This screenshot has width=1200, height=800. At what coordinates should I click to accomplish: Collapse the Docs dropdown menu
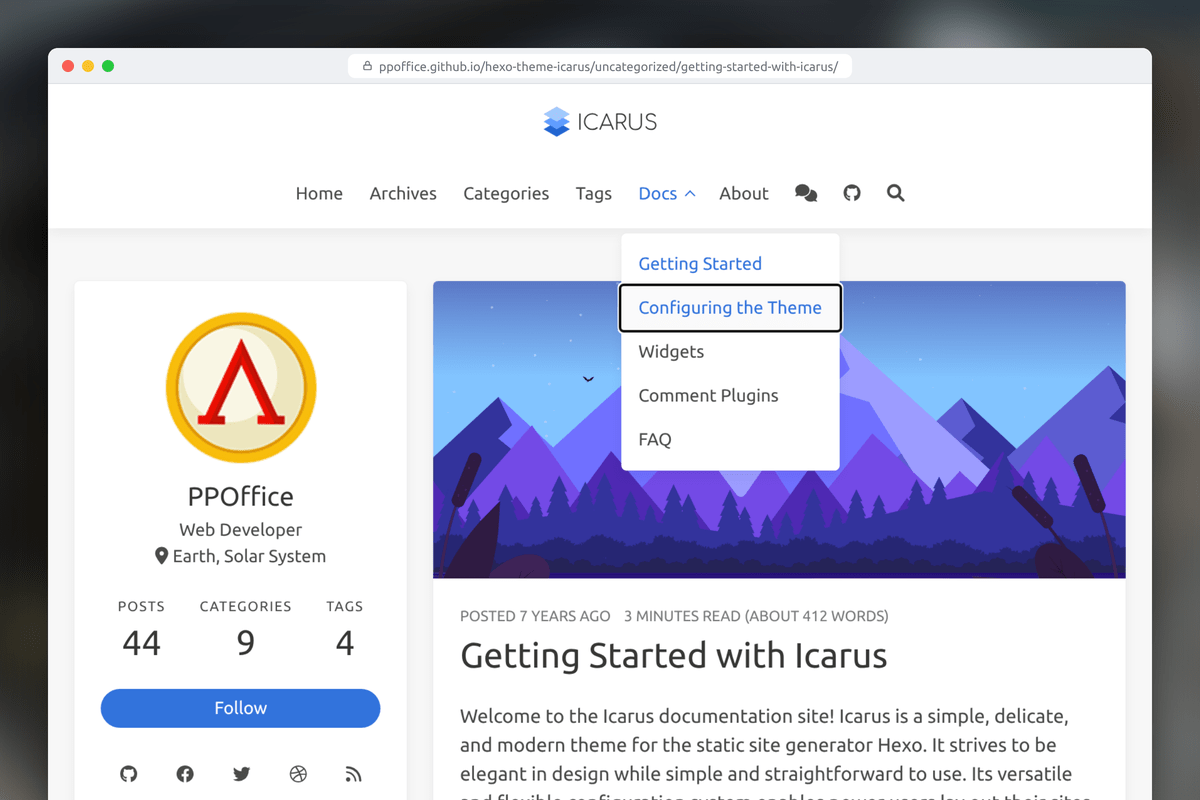click(x=666, y=193)
